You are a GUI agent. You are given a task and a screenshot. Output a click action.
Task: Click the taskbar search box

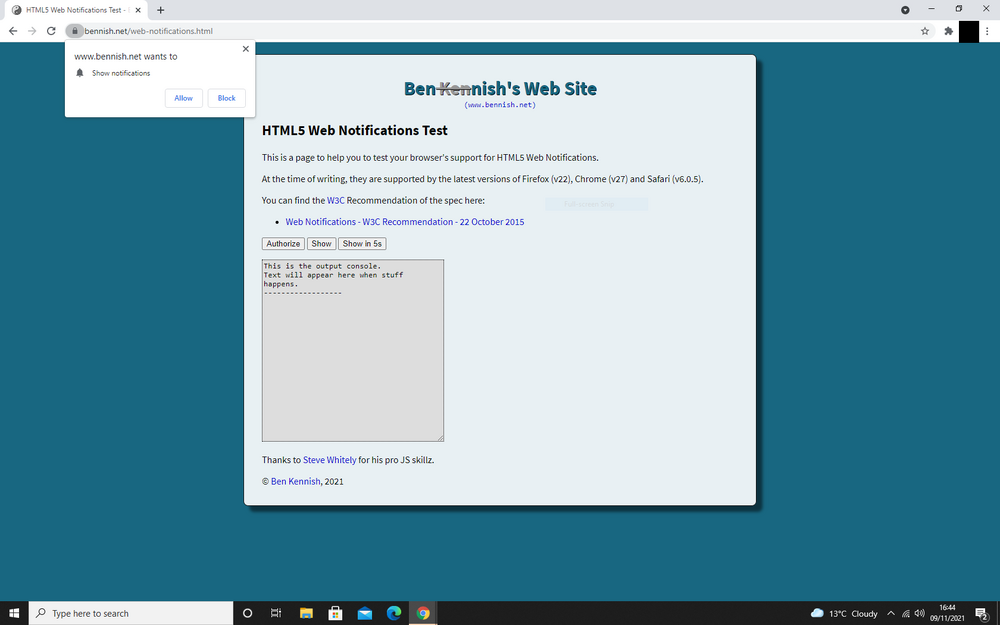click(x=131, y=613)
